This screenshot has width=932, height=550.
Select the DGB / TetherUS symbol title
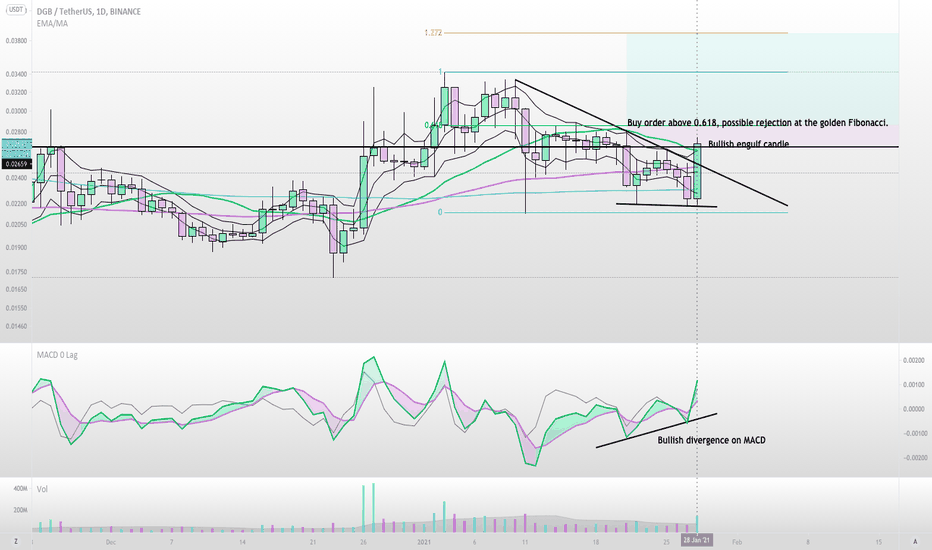click(89, 11)
